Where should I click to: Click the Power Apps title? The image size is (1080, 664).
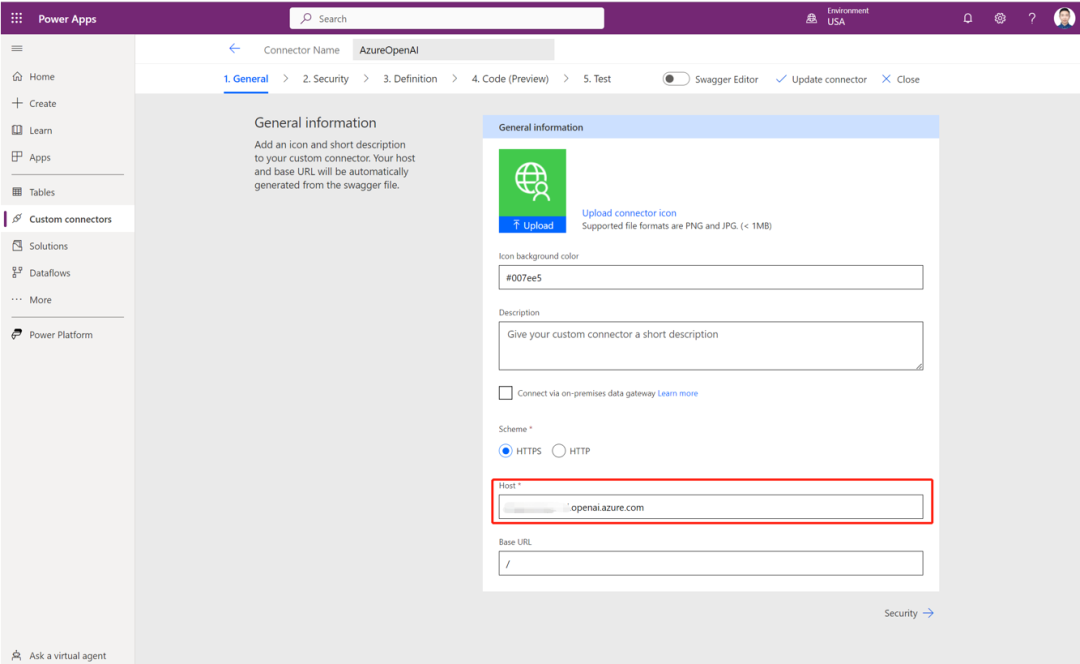point(68,19)
